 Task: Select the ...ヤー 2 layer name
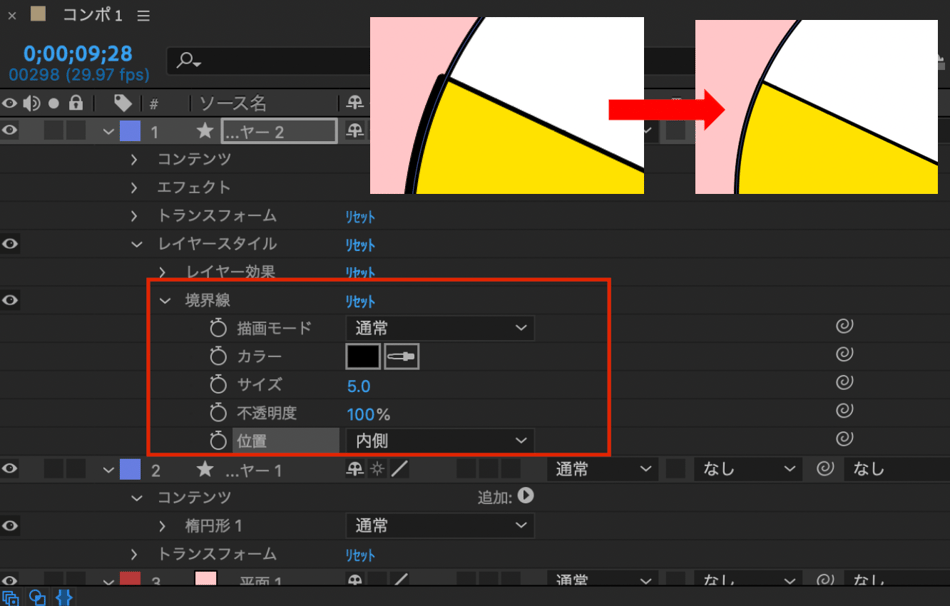[x=279, y=132]
